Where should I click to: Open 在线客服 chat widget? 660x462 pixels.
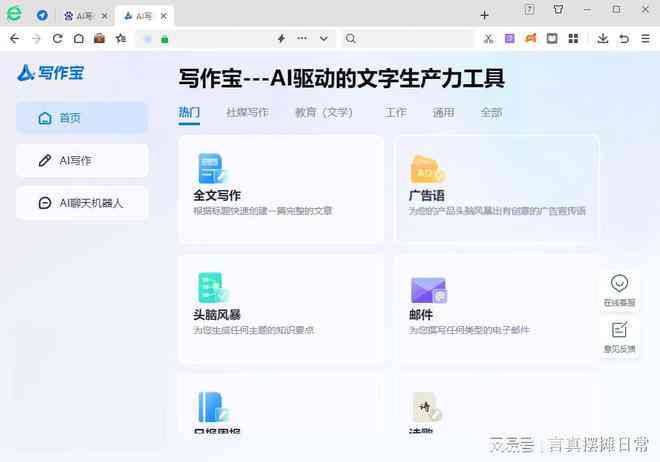[619, 290]
